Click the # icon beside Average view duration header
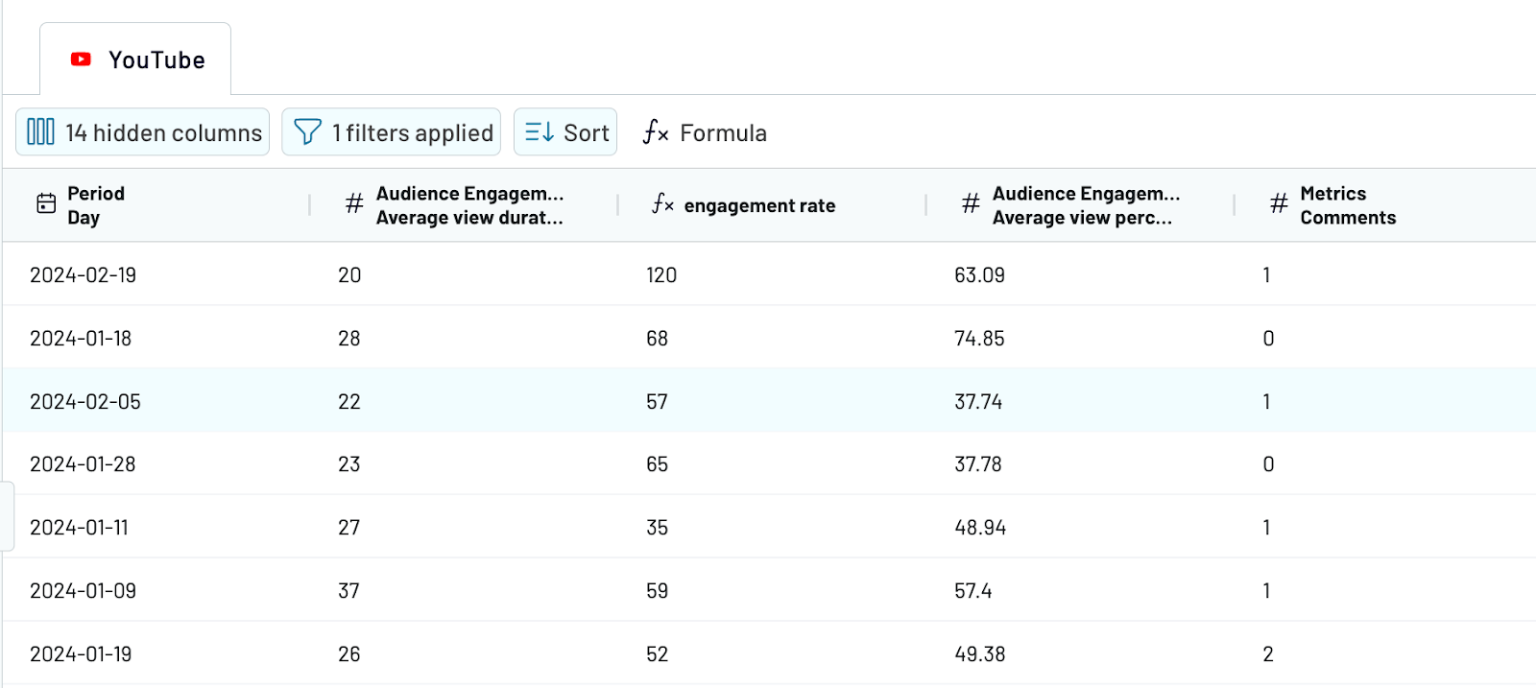The width and height of the screenshot is (1536, 688). click(353, 204)
